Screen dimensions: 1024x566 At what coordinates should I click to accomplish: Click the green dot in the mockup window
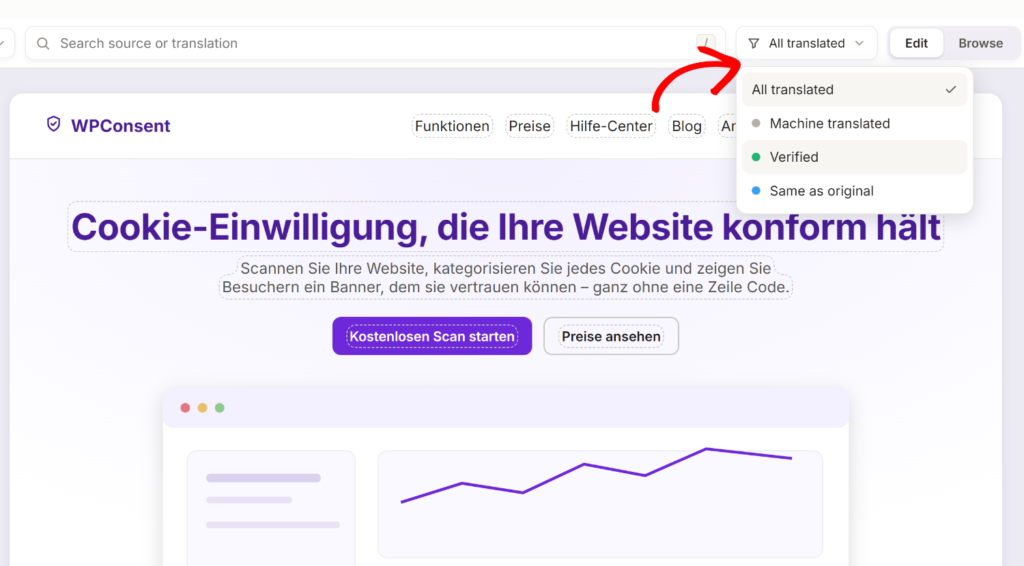pos(219,408)
